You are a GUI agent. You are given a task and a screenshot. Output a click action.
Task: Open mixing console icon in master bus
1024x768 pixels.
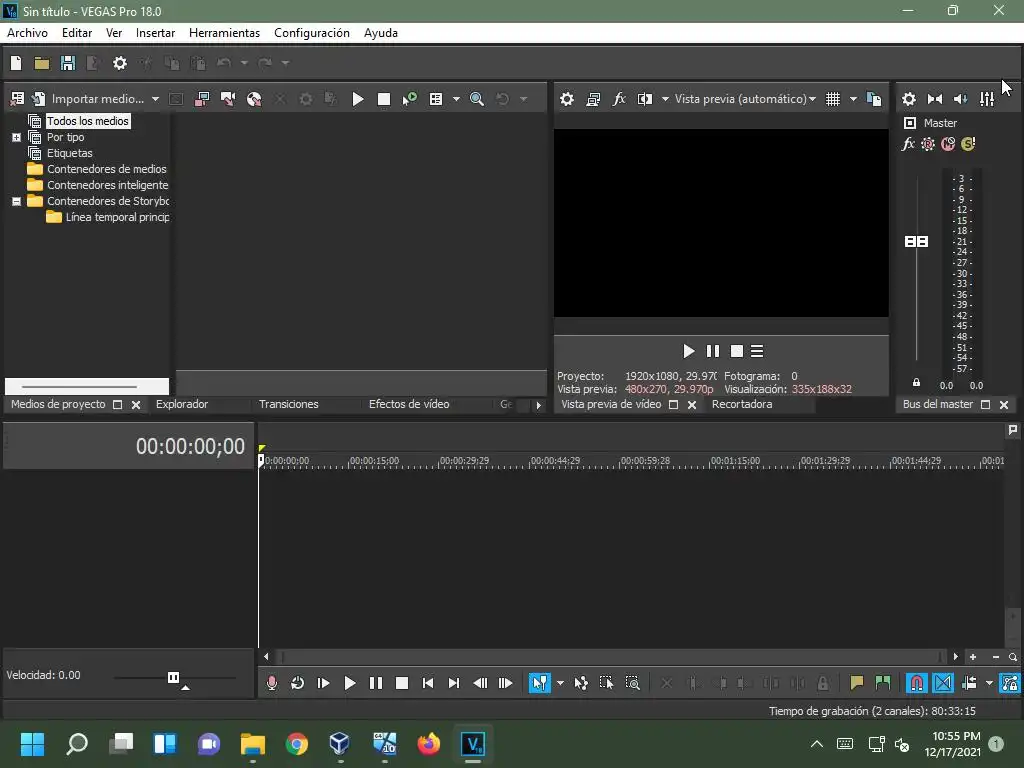point(987,99)
